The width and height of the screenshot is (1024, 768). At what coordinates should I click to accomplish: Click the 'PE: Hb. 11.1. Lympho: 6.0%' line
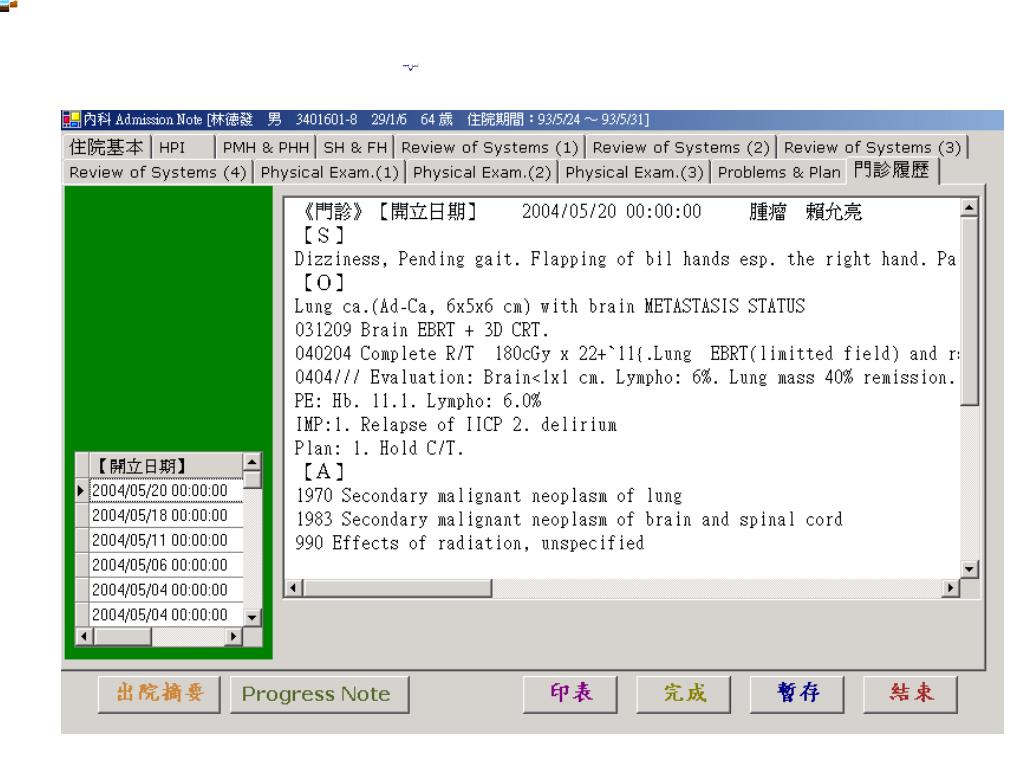(x=418, y=401)
